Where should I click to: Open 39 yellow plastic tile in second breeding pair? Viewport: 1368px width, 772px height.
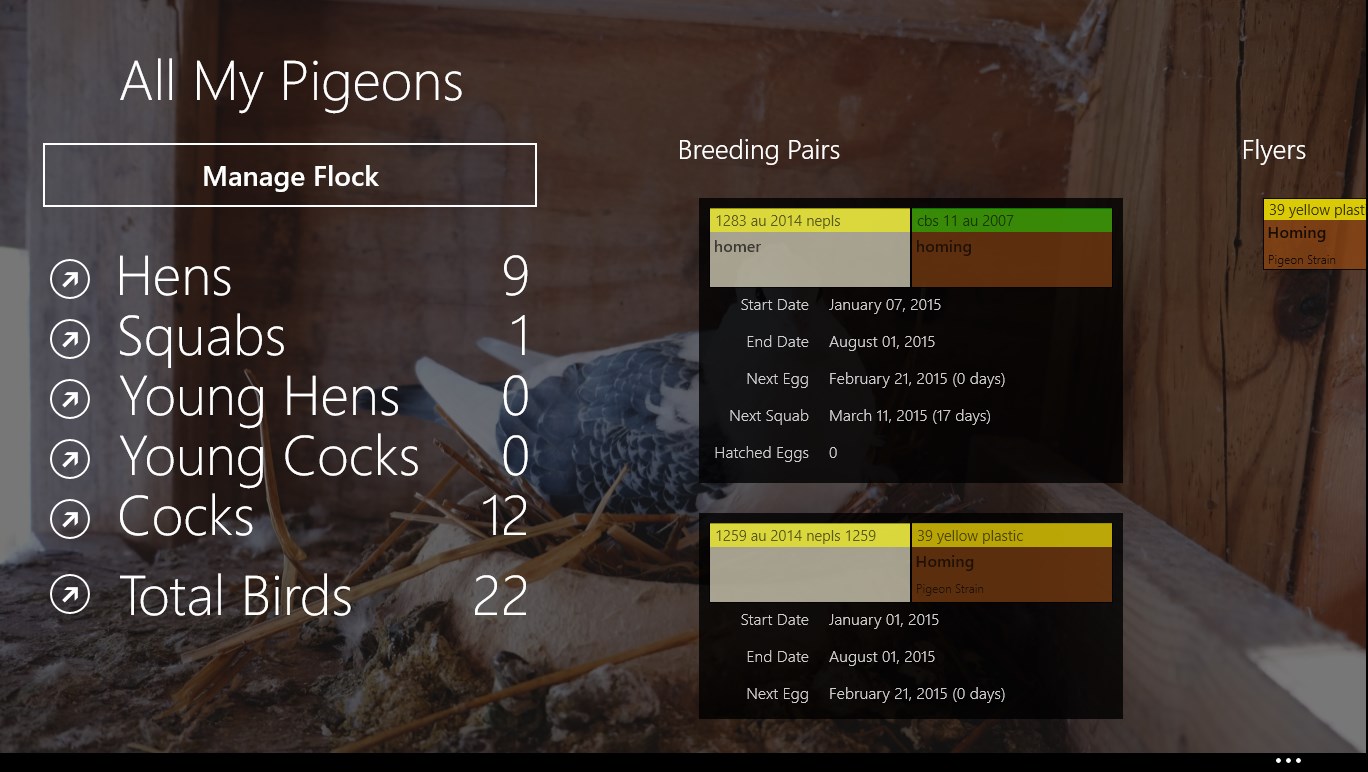(1011, 562)
